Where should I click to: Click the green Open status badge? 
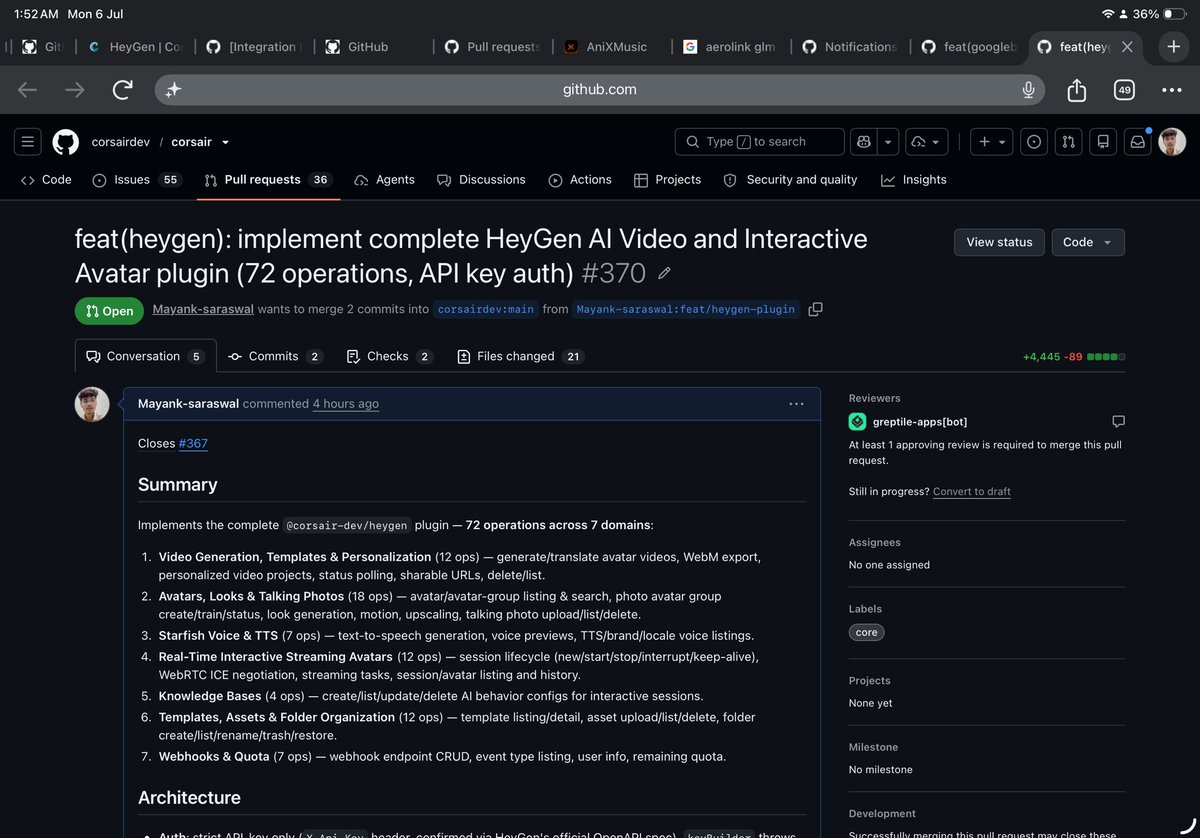[109, 311]
